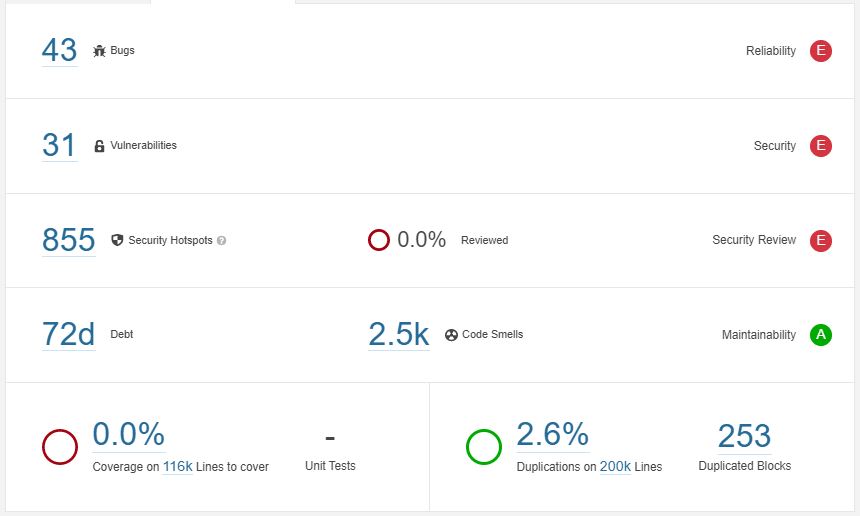Click the Vulnerabilities unlocked padlock icon
The height and width of the screenshot is (516, 860).
pyautogui.click(x=99, y=146)
